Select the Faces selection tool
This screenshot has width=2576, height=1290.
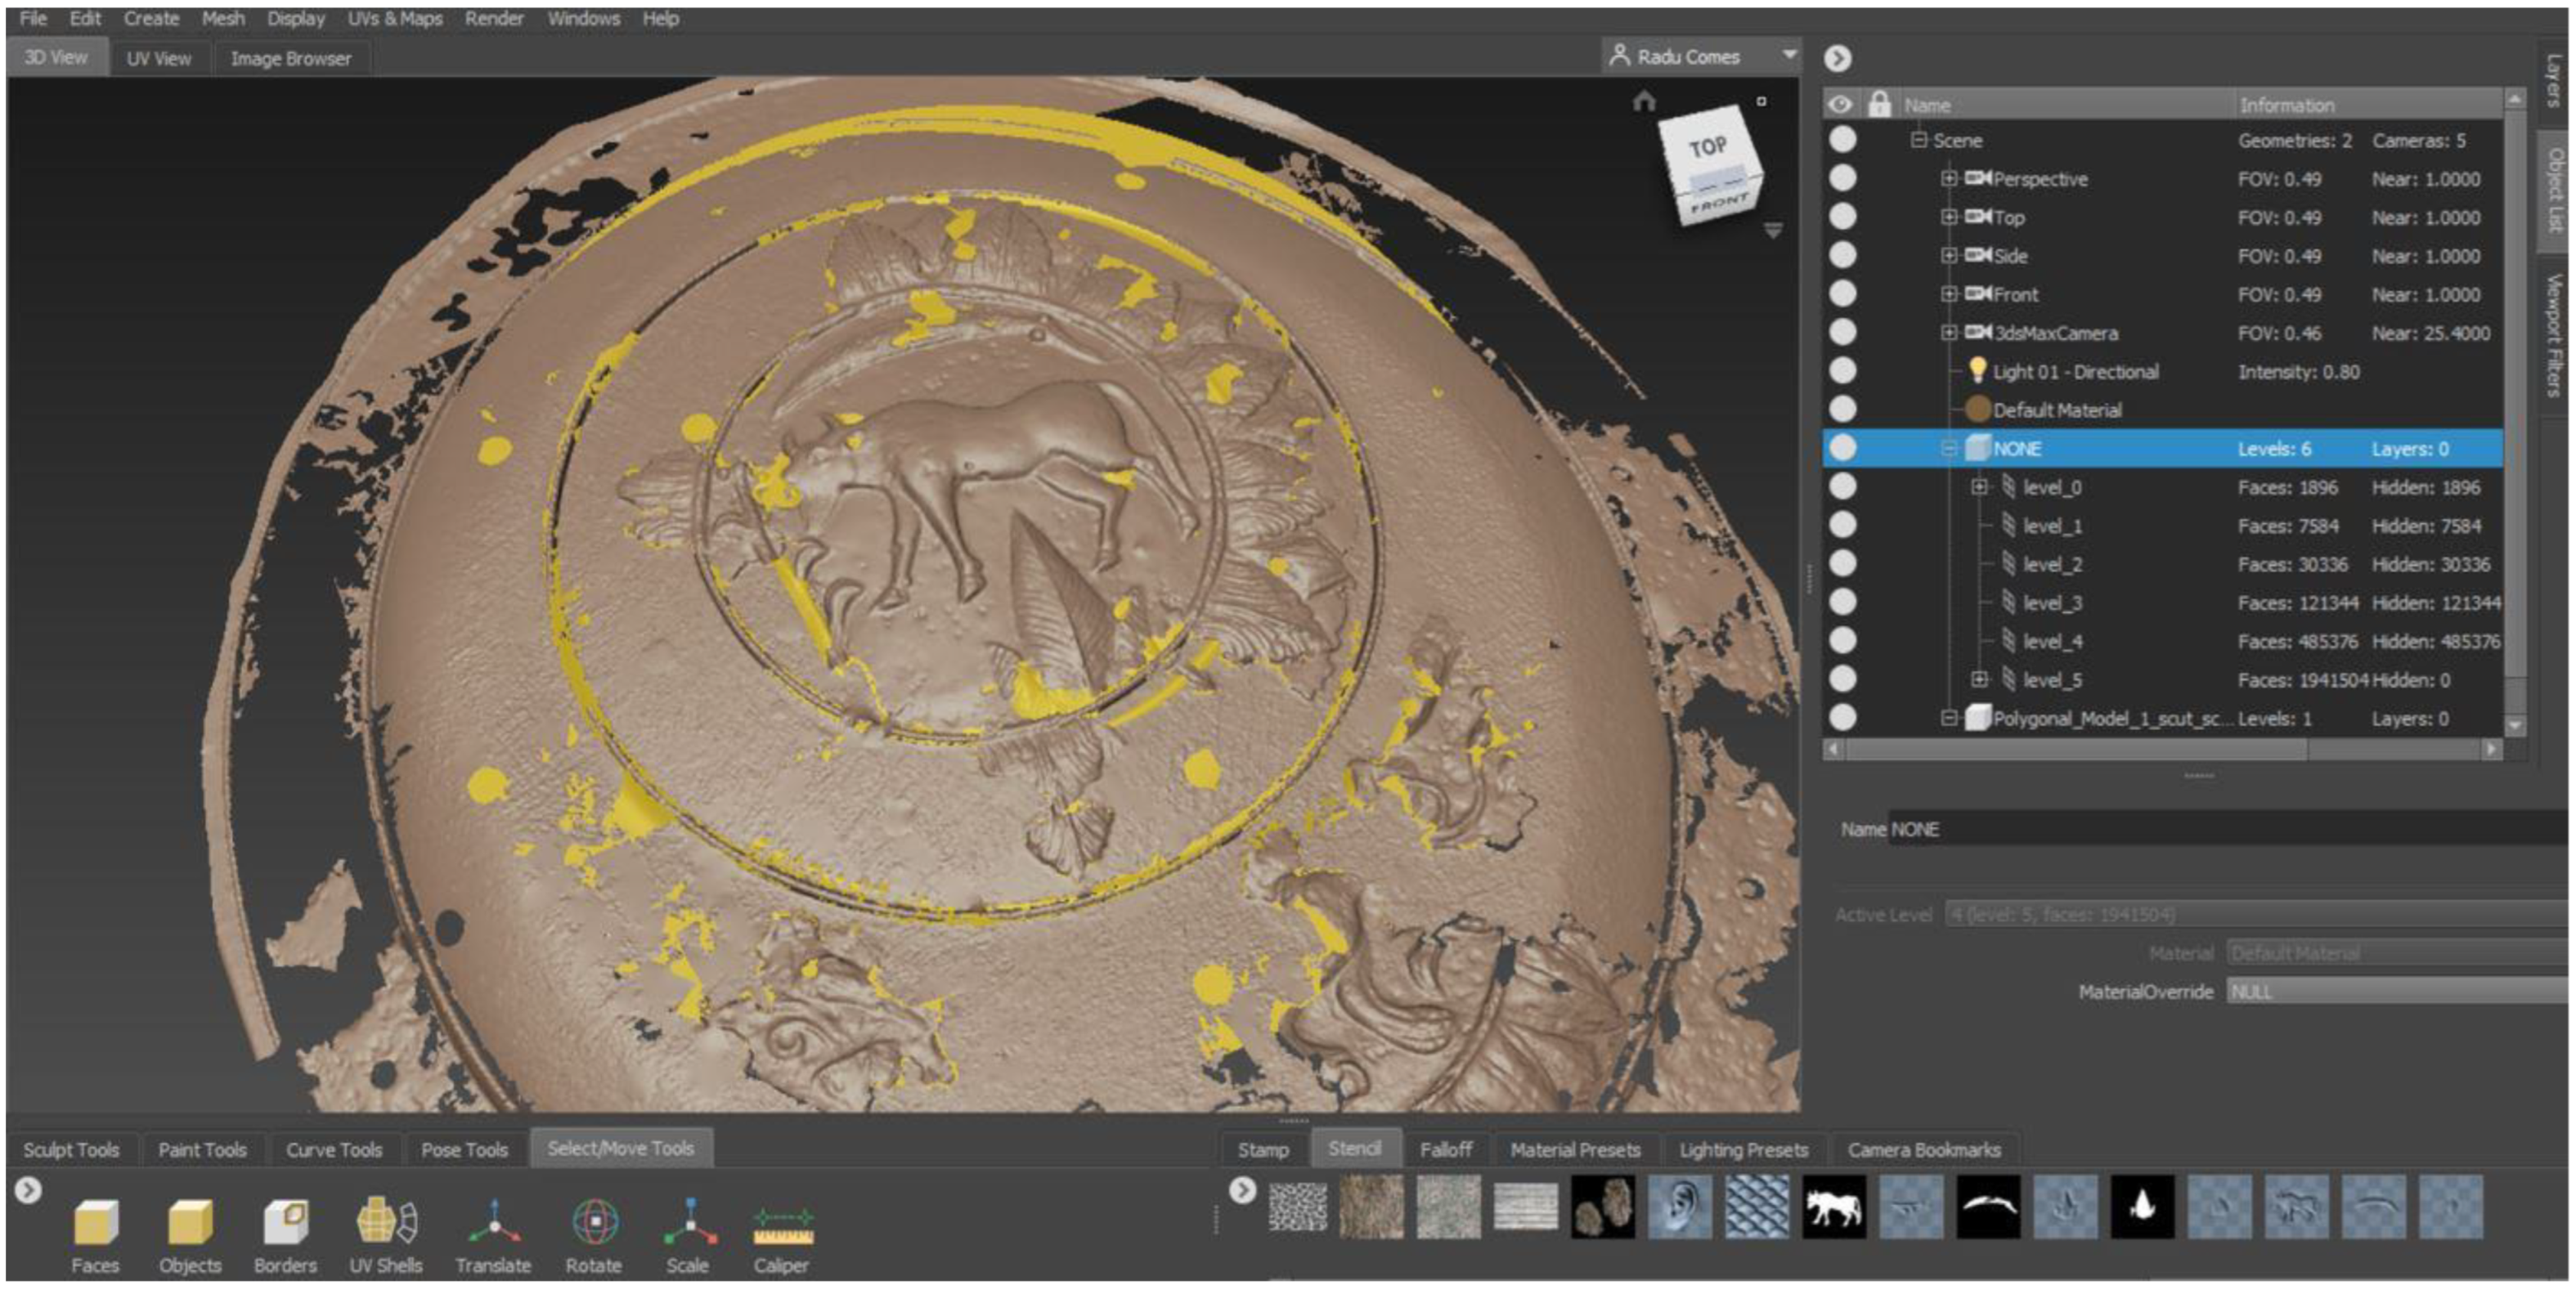click(x=96, y=1221)
